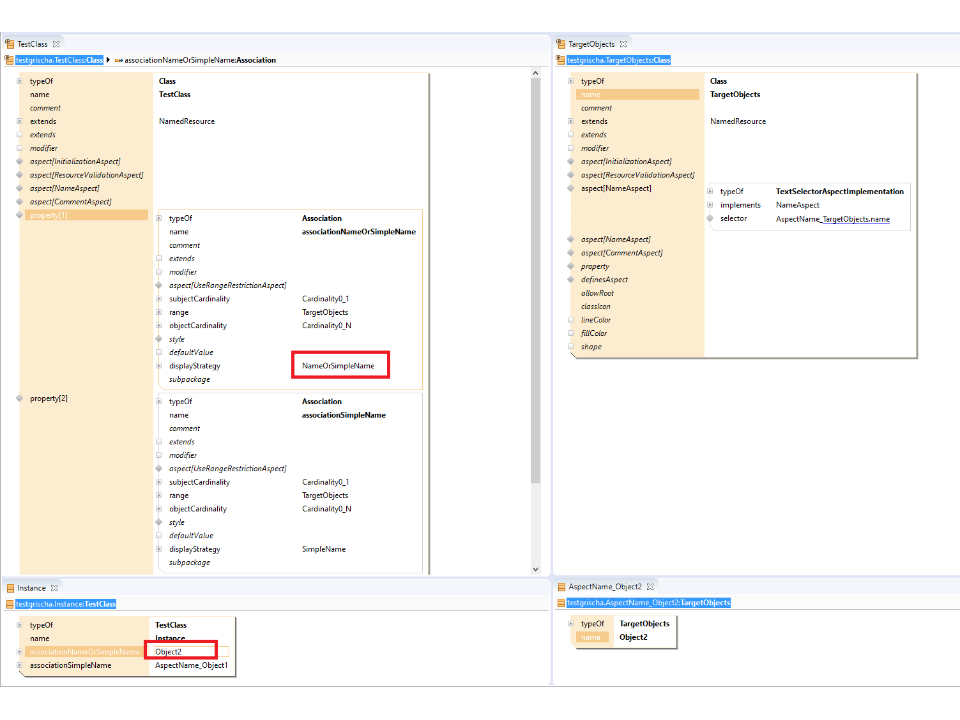Viewport: 960px width, 720px height.
Task: Expand the typeOf row in TestClass panel
Action: click(19, 81)
